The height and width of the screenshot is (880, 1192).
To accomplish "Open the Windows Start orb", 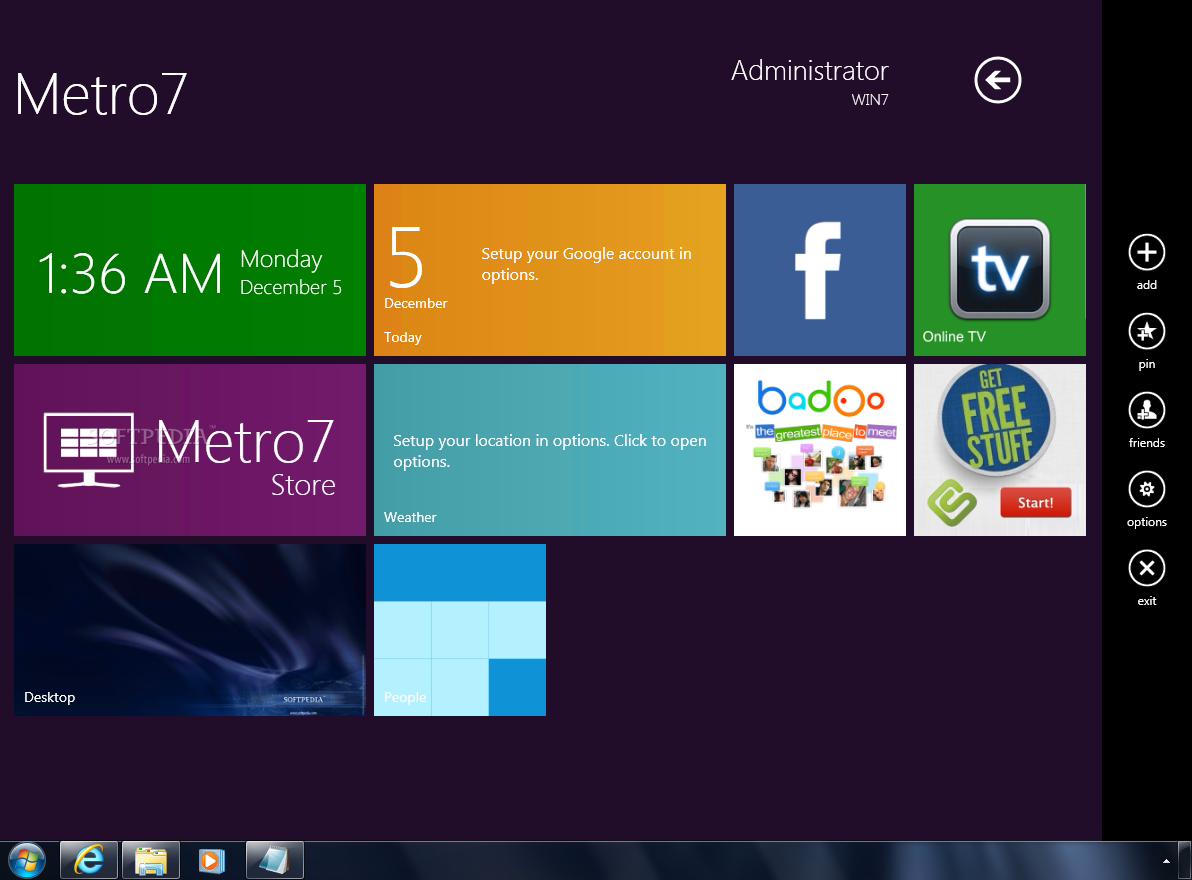I will coord(27,860).
